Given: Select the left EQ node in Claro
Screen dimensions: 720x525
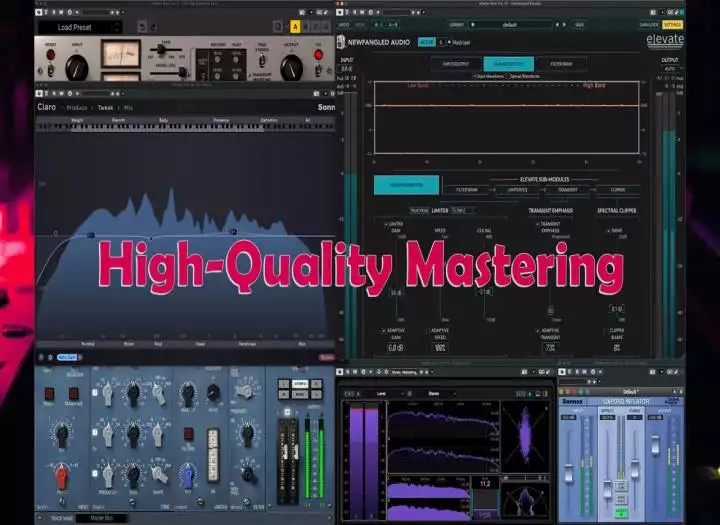Looking at the screenshot, I should 91,235.
